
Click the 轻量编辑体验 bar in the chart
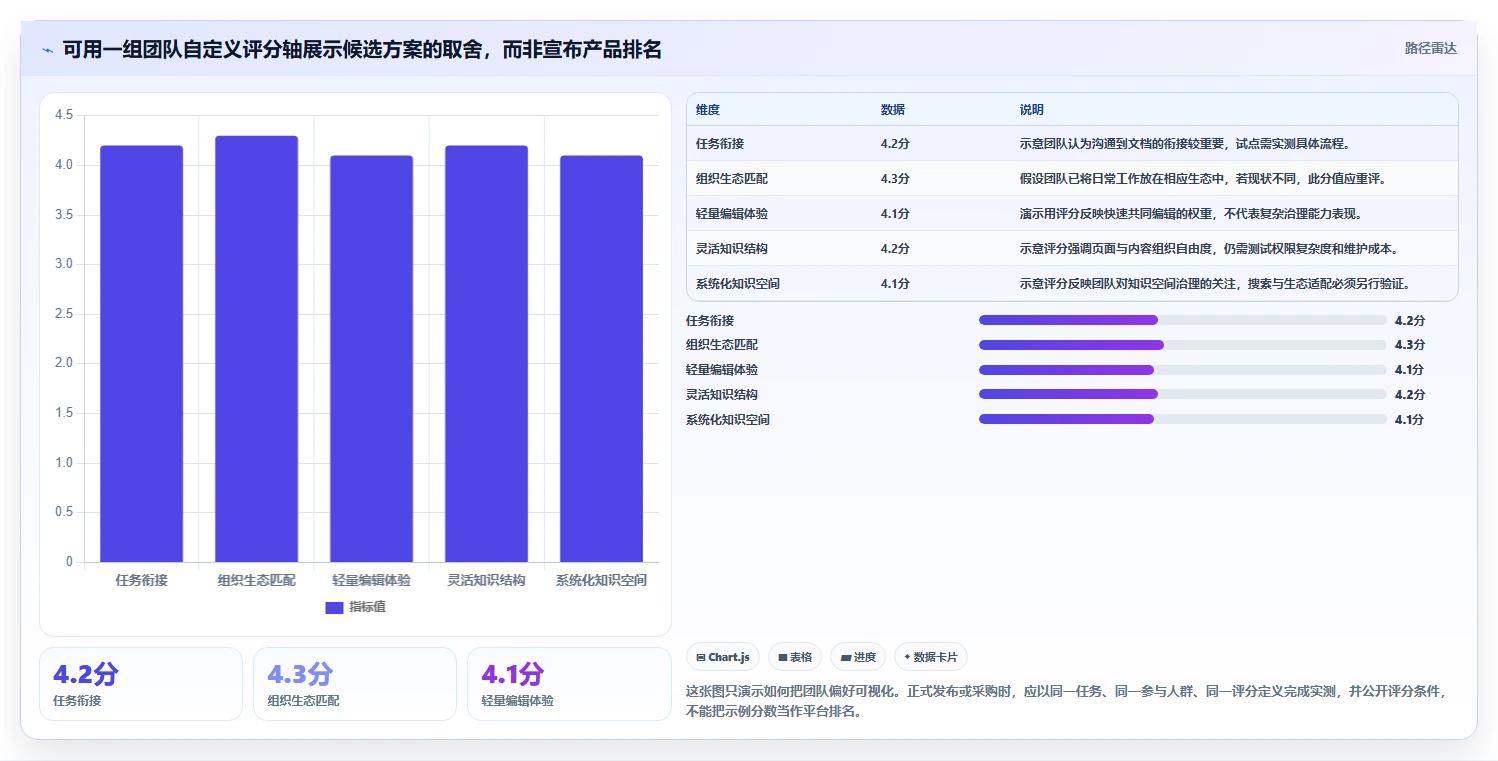pos(371,359)
